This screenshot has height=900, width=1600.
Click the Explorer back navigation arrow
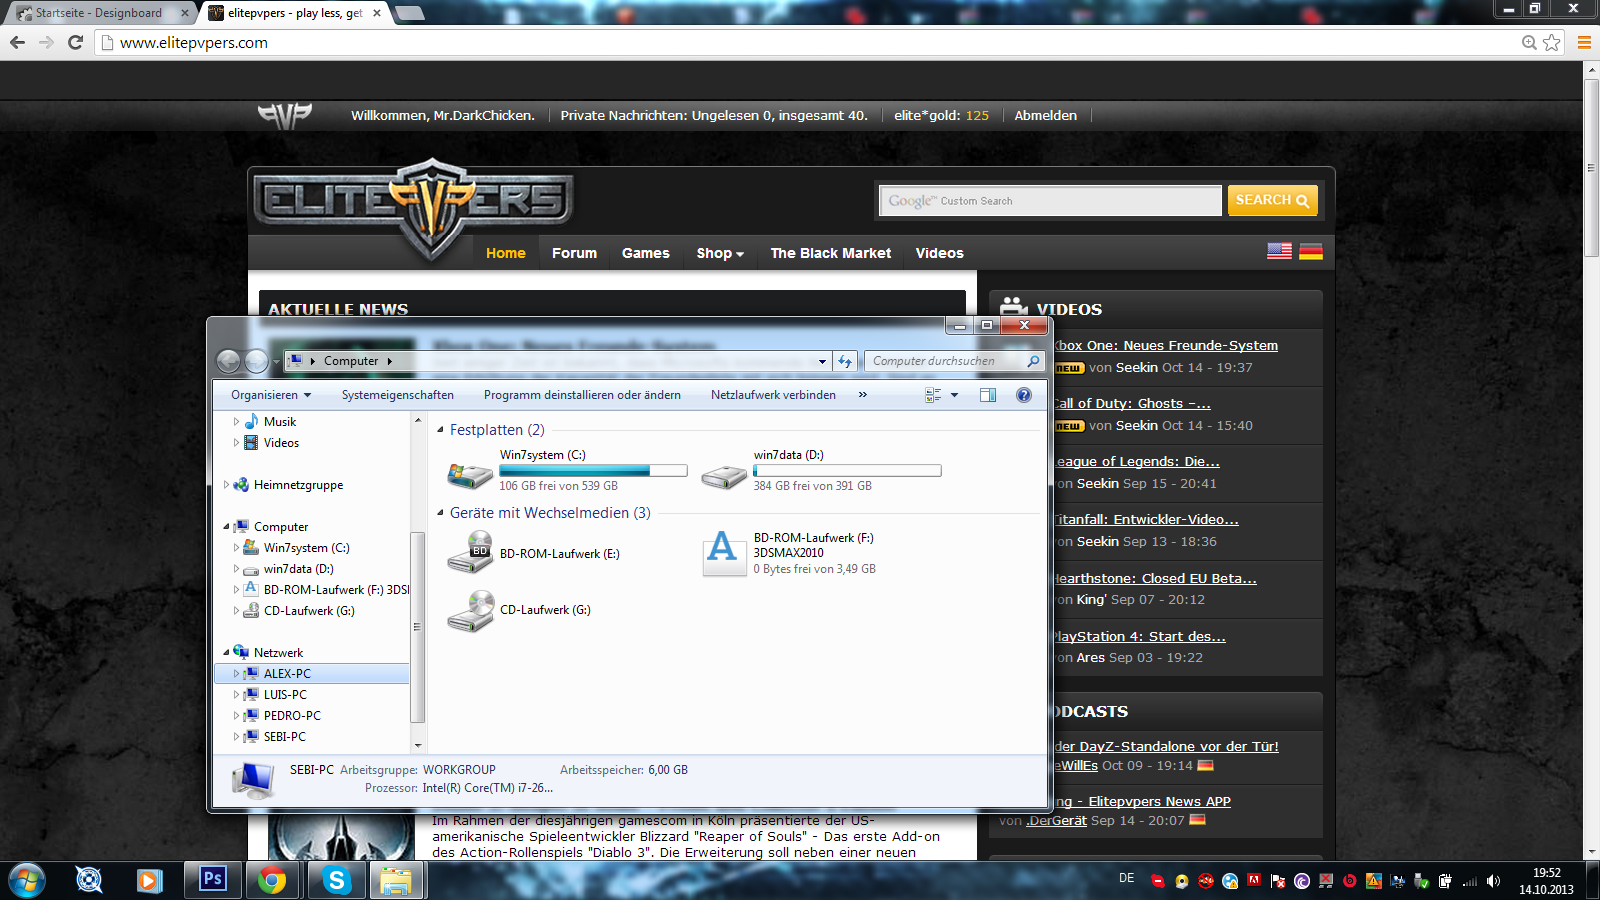(228, 361)
